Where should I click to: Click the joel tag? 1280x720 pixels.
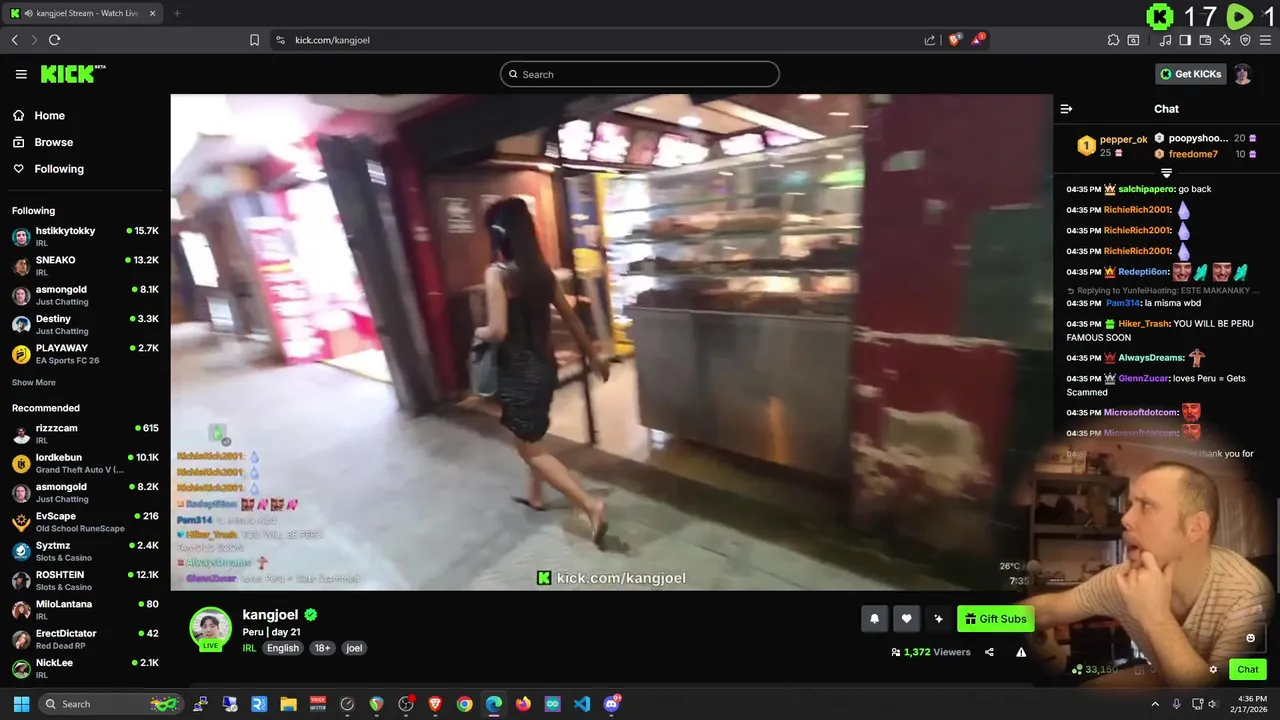(354, 648)
